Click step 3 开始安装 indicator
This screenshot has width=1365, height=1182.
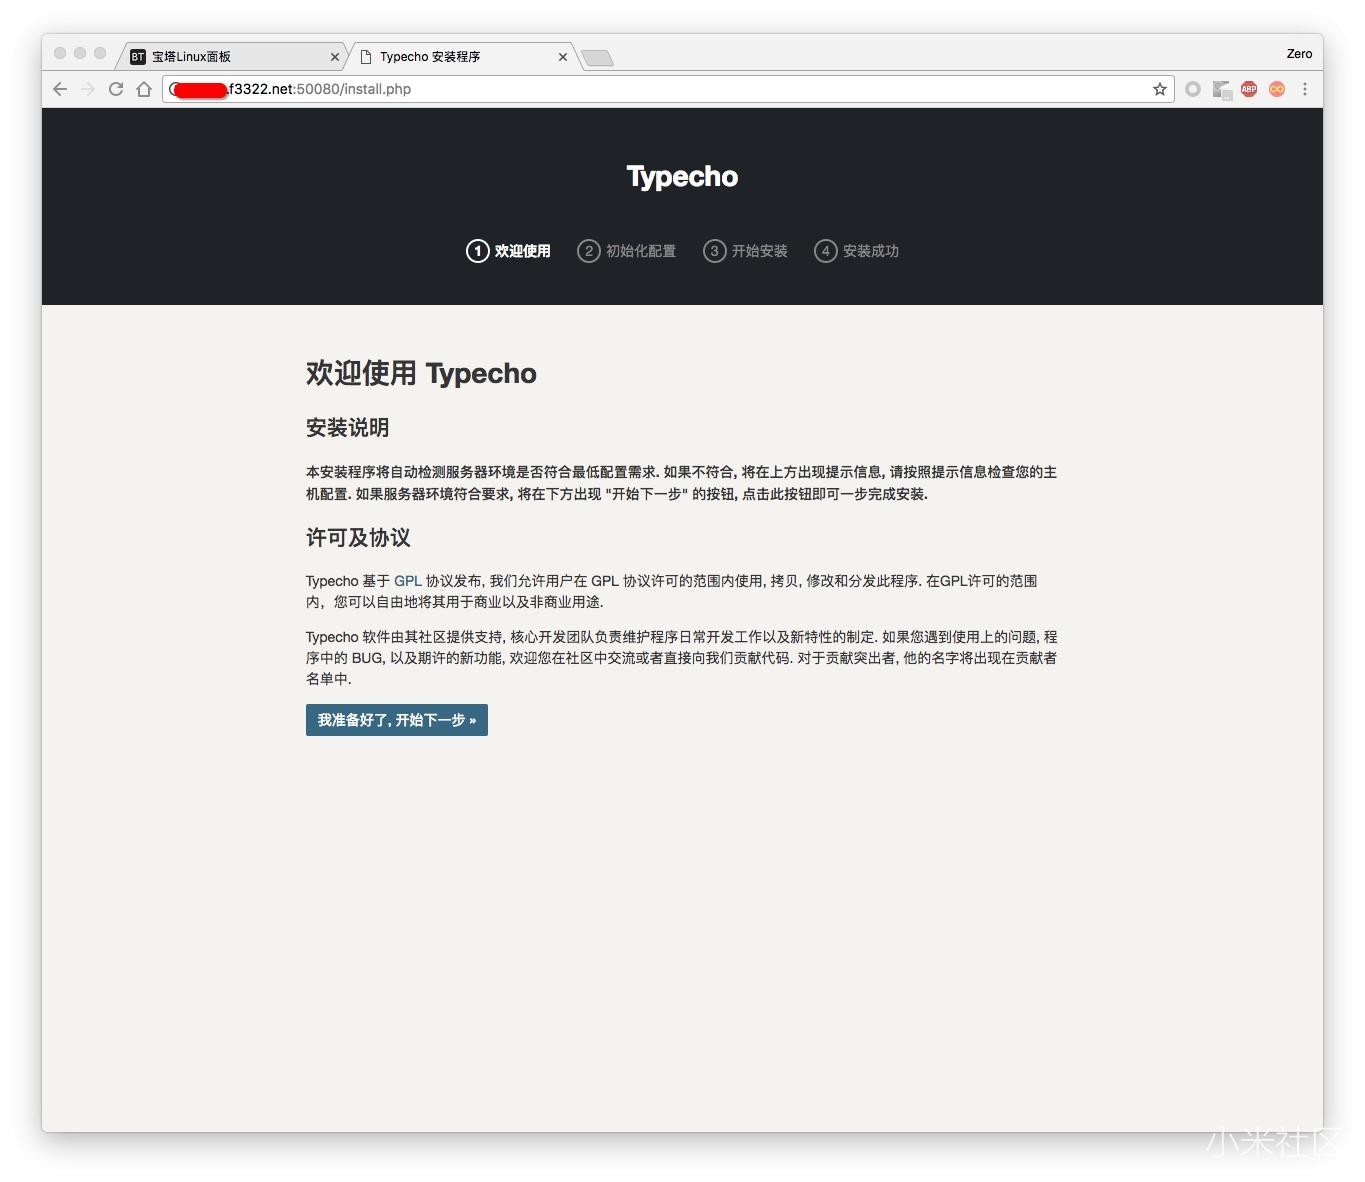click(x=746, y=251)
